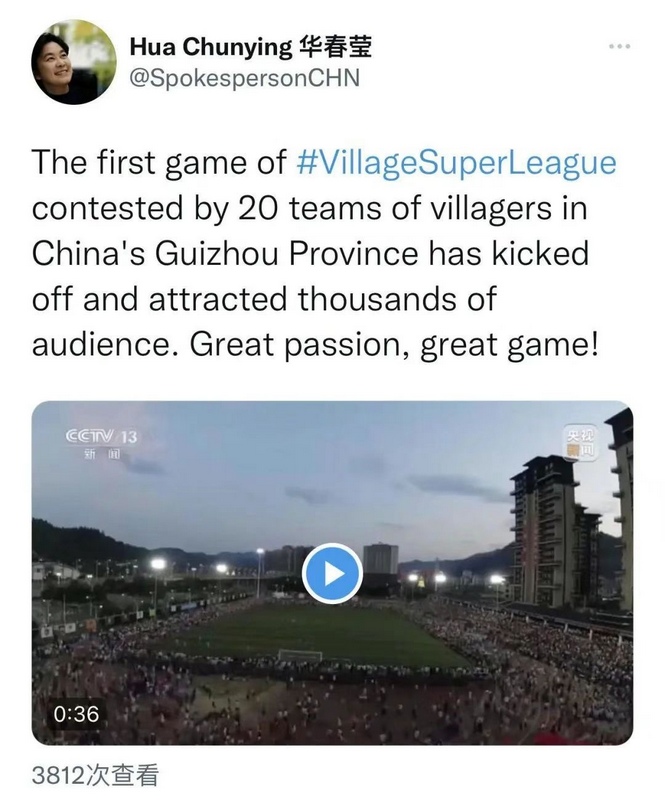665x800 pixels.
Task: Click the 3812次查看 view count
Action: (95, 775)
